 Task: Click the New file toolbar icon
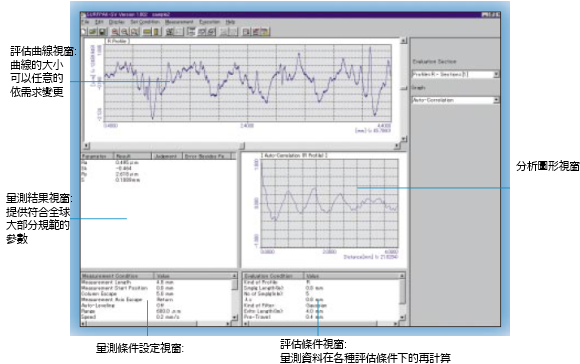[83, 32]
